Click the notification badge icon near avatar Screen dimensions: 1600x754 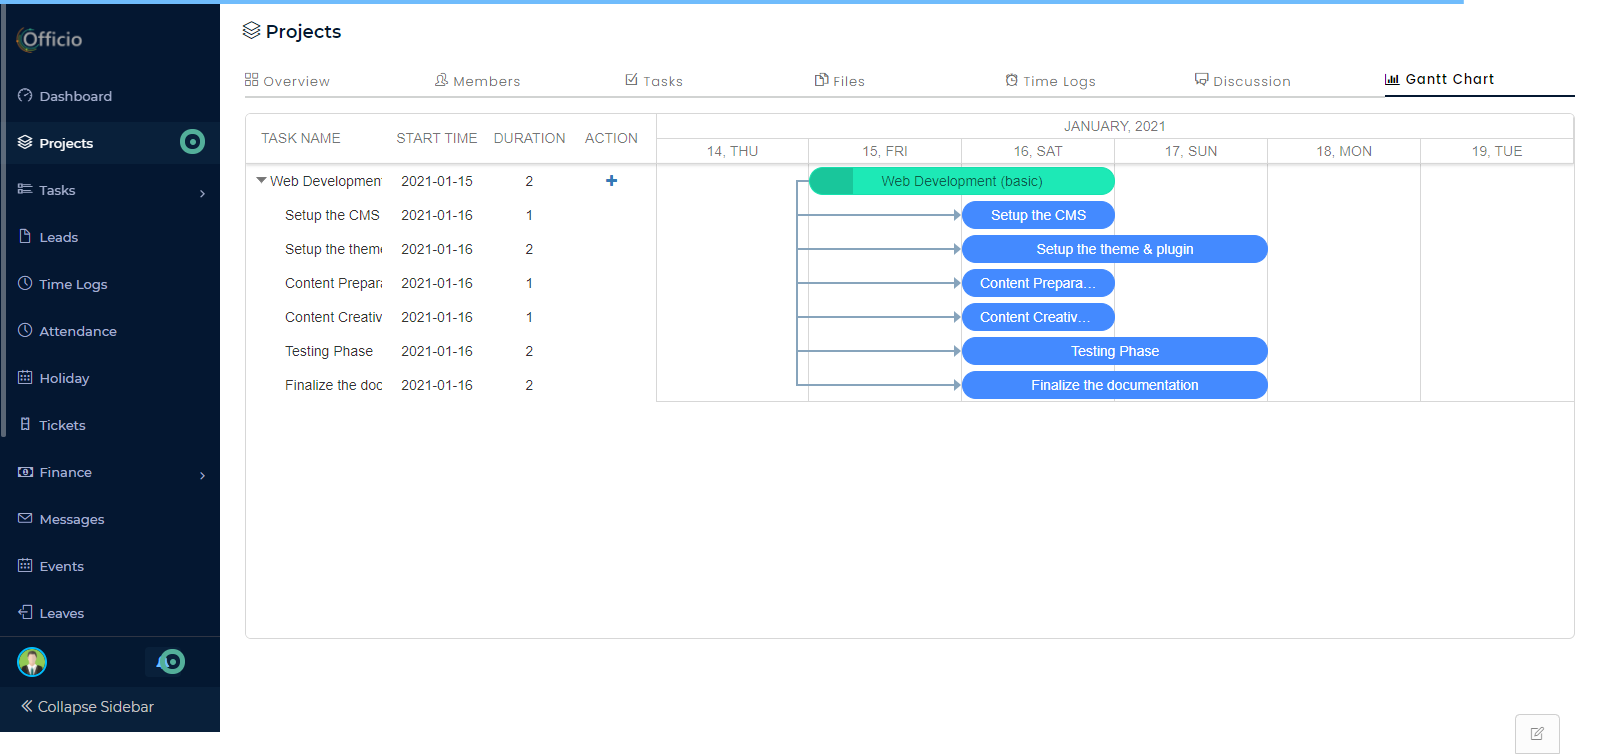pos(171,661)
